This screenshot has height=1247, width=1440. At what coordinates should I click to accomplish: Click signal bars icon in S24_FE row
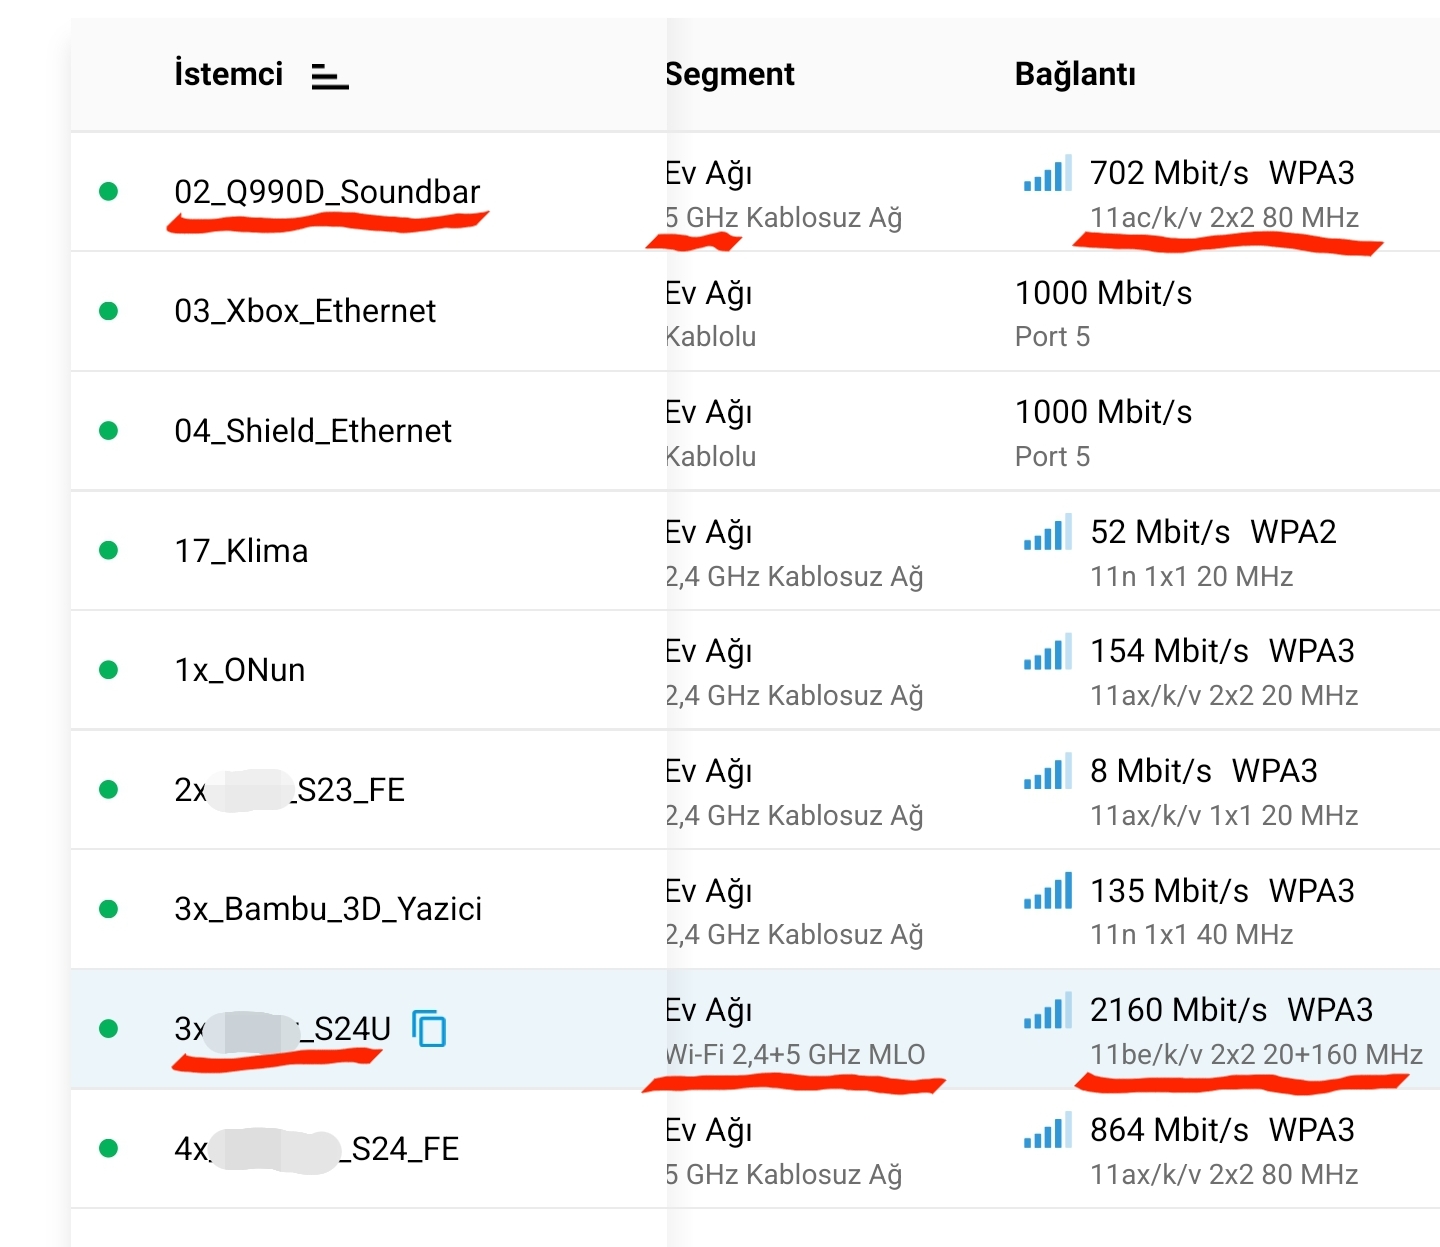[1047, 1130]
